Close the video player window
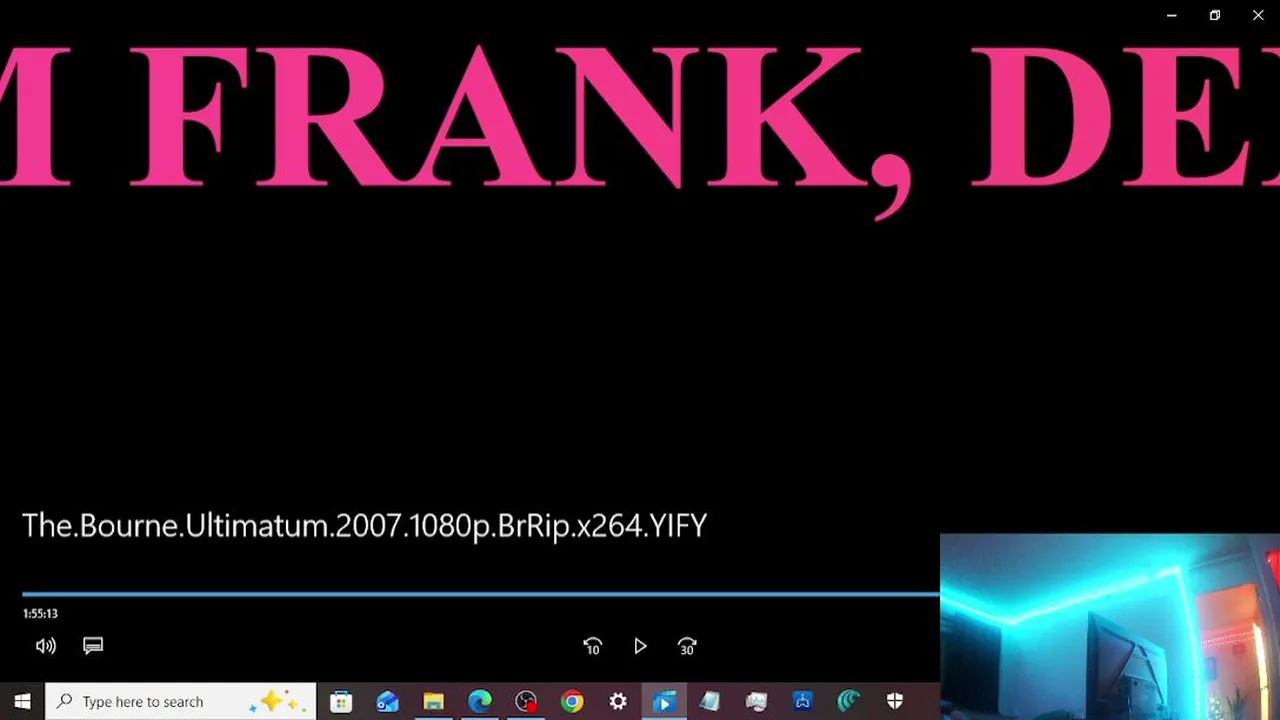The image size is (1280, 720). pos(1258,15)
